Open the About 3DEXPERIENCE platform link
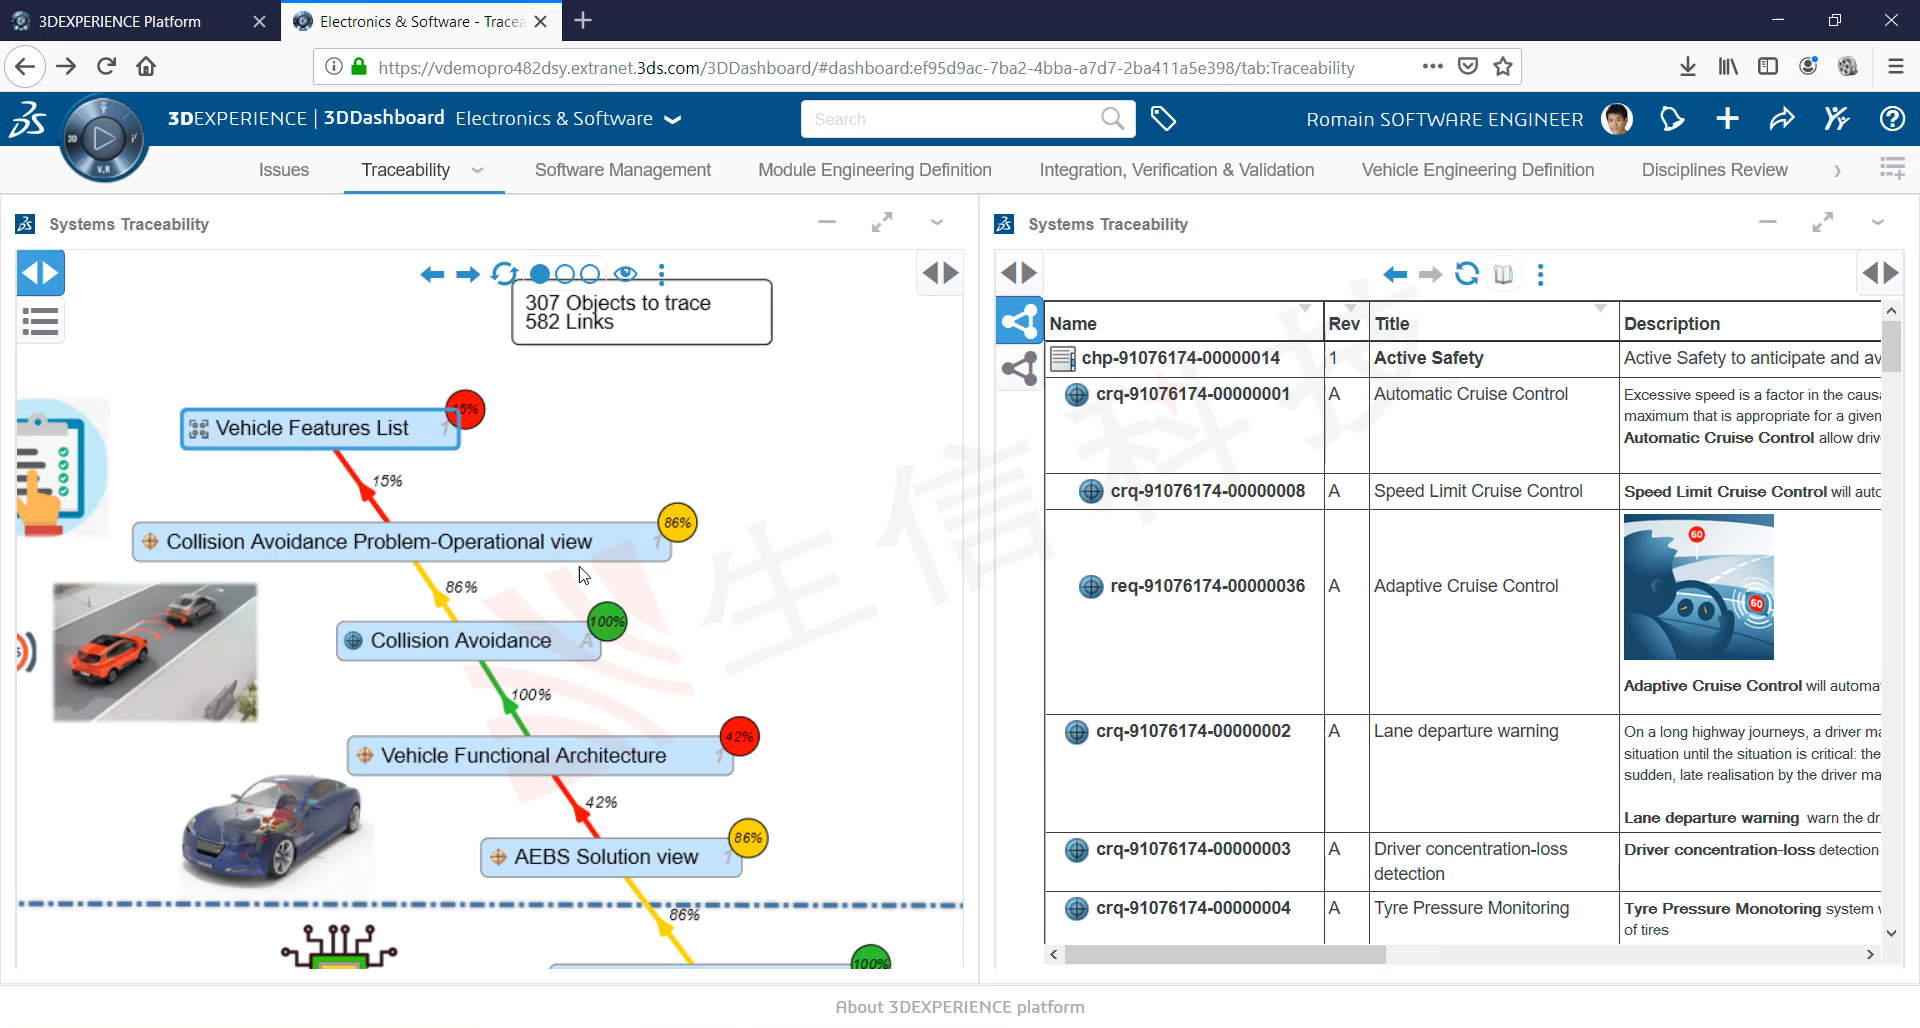The height and width of the screenshot is (1028, 1920). (960, 1007)
